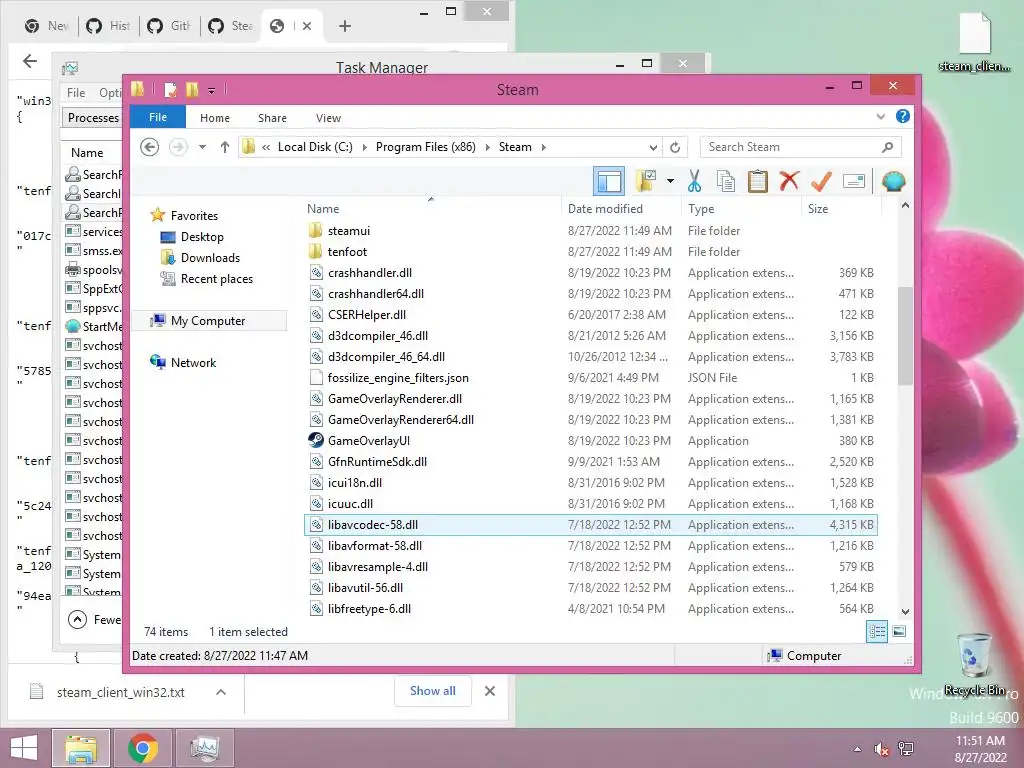Image resolution: width=1024 pixels, height=768 pixels.
Task: Click the orange checkmark toolbar icon
Action: [821, 181]
